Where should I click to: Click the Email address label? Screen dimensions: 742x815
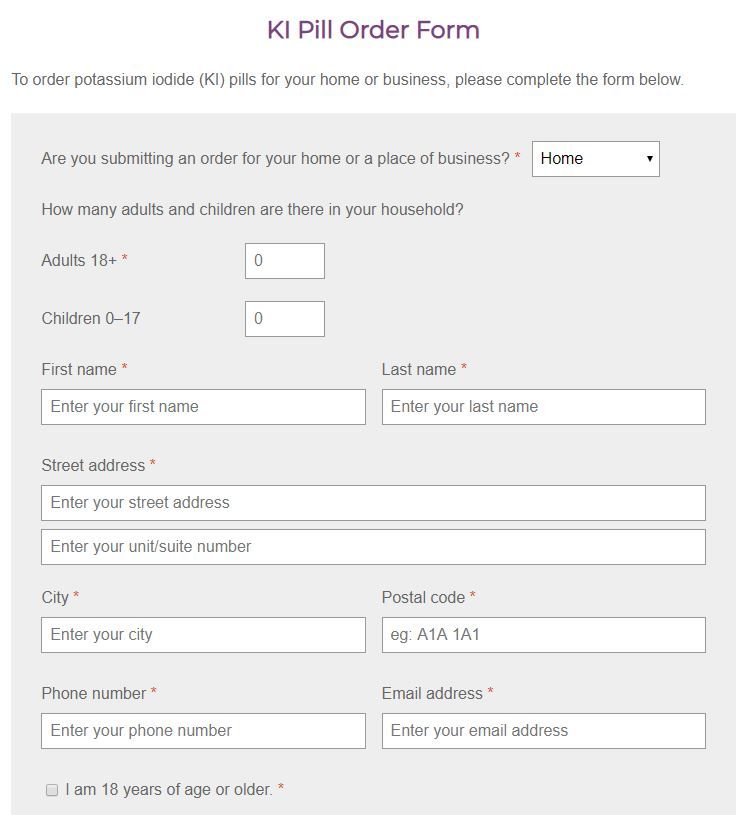(x=432, y=693)
